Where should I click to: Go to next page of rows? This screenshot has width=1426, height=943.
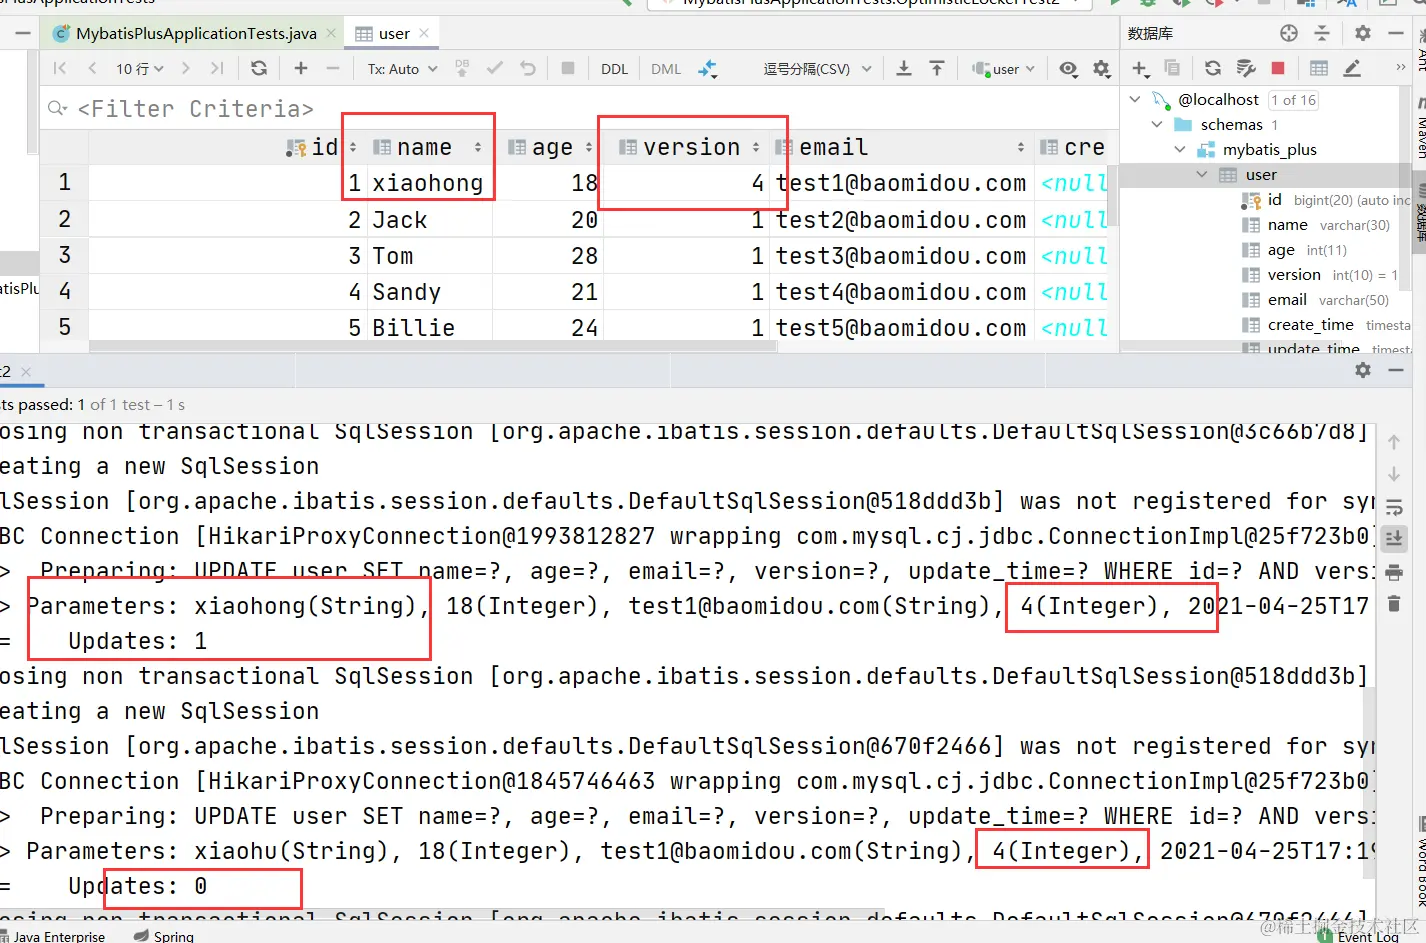pyautogui.click(x=186, y=68)
